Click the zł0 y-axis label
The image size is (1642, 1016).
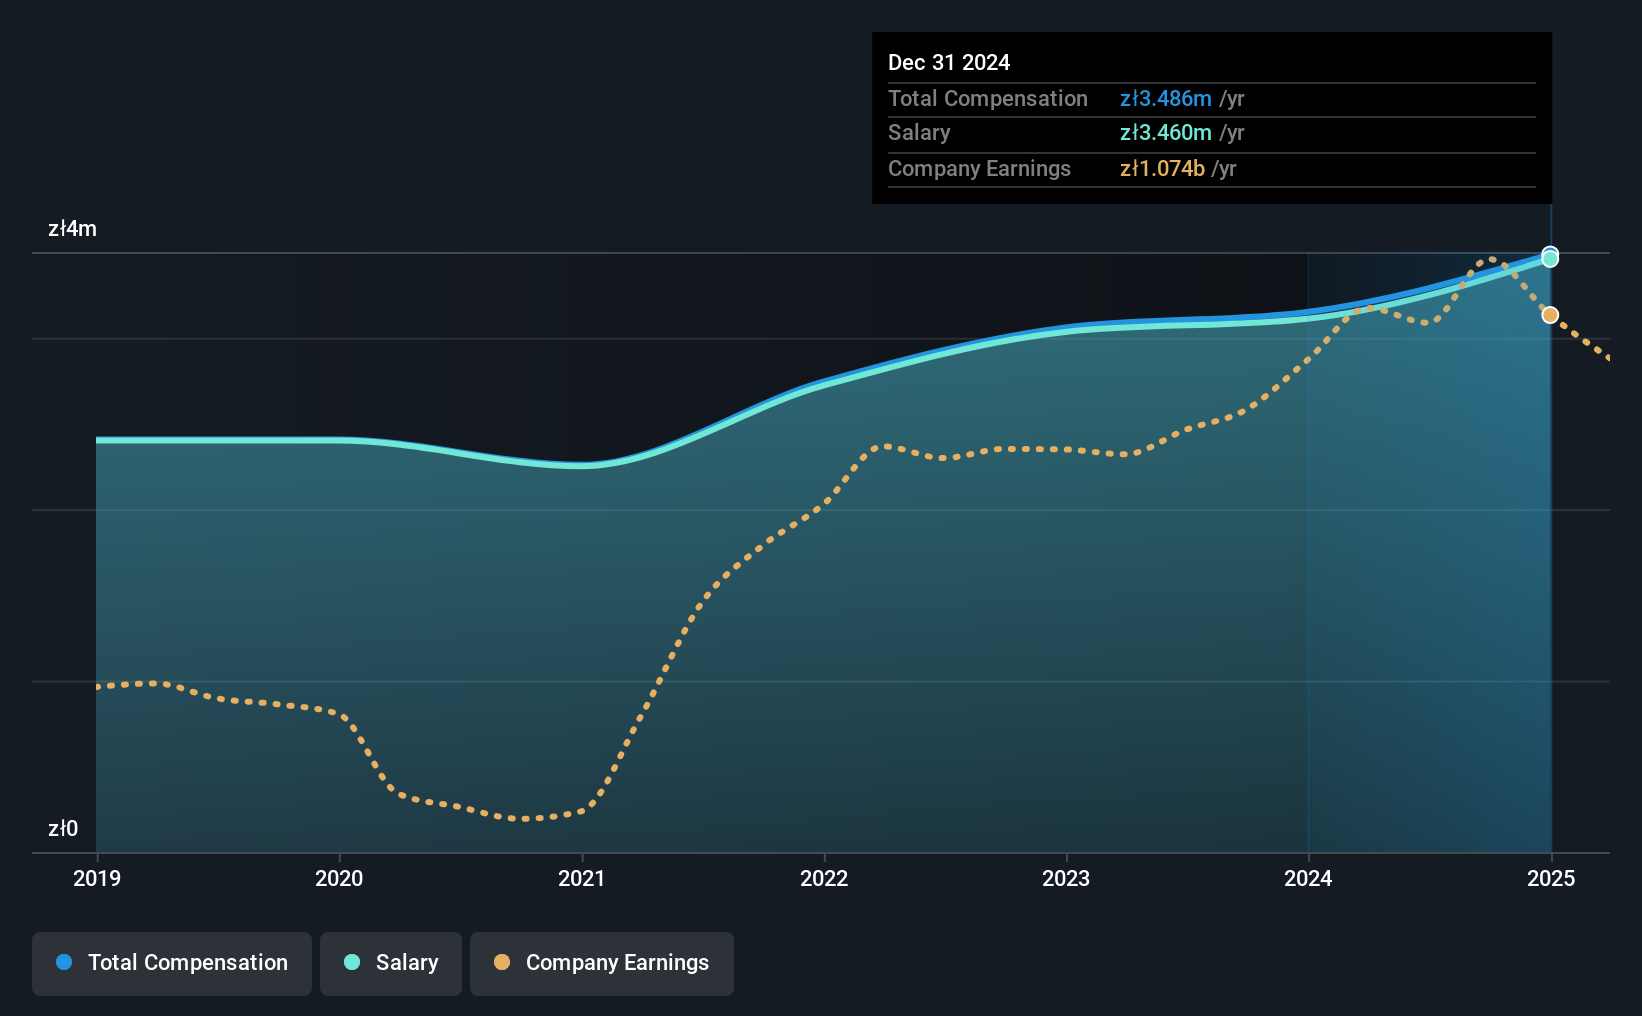click(63, 829)
